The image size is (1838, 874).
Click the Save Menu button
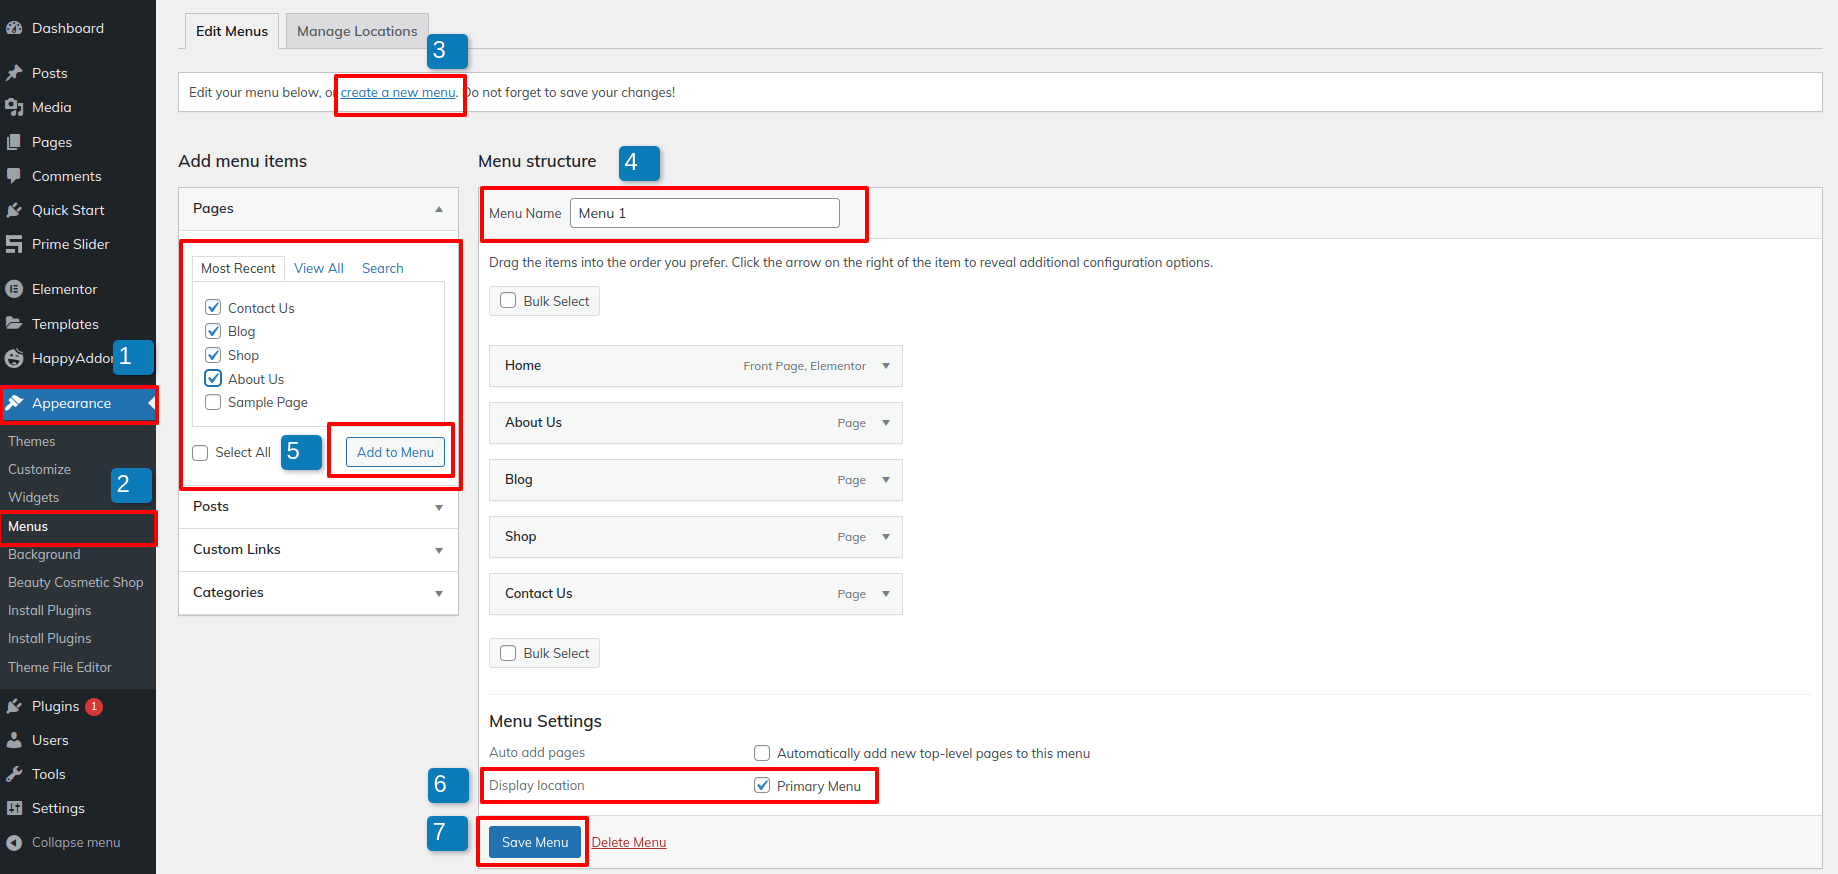click(534, 842)
